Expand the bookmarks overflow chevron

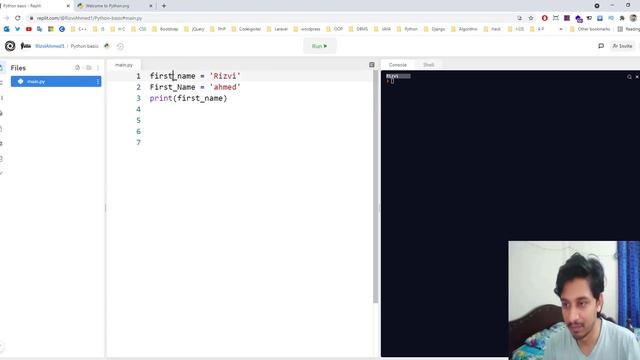pos(561,29)
